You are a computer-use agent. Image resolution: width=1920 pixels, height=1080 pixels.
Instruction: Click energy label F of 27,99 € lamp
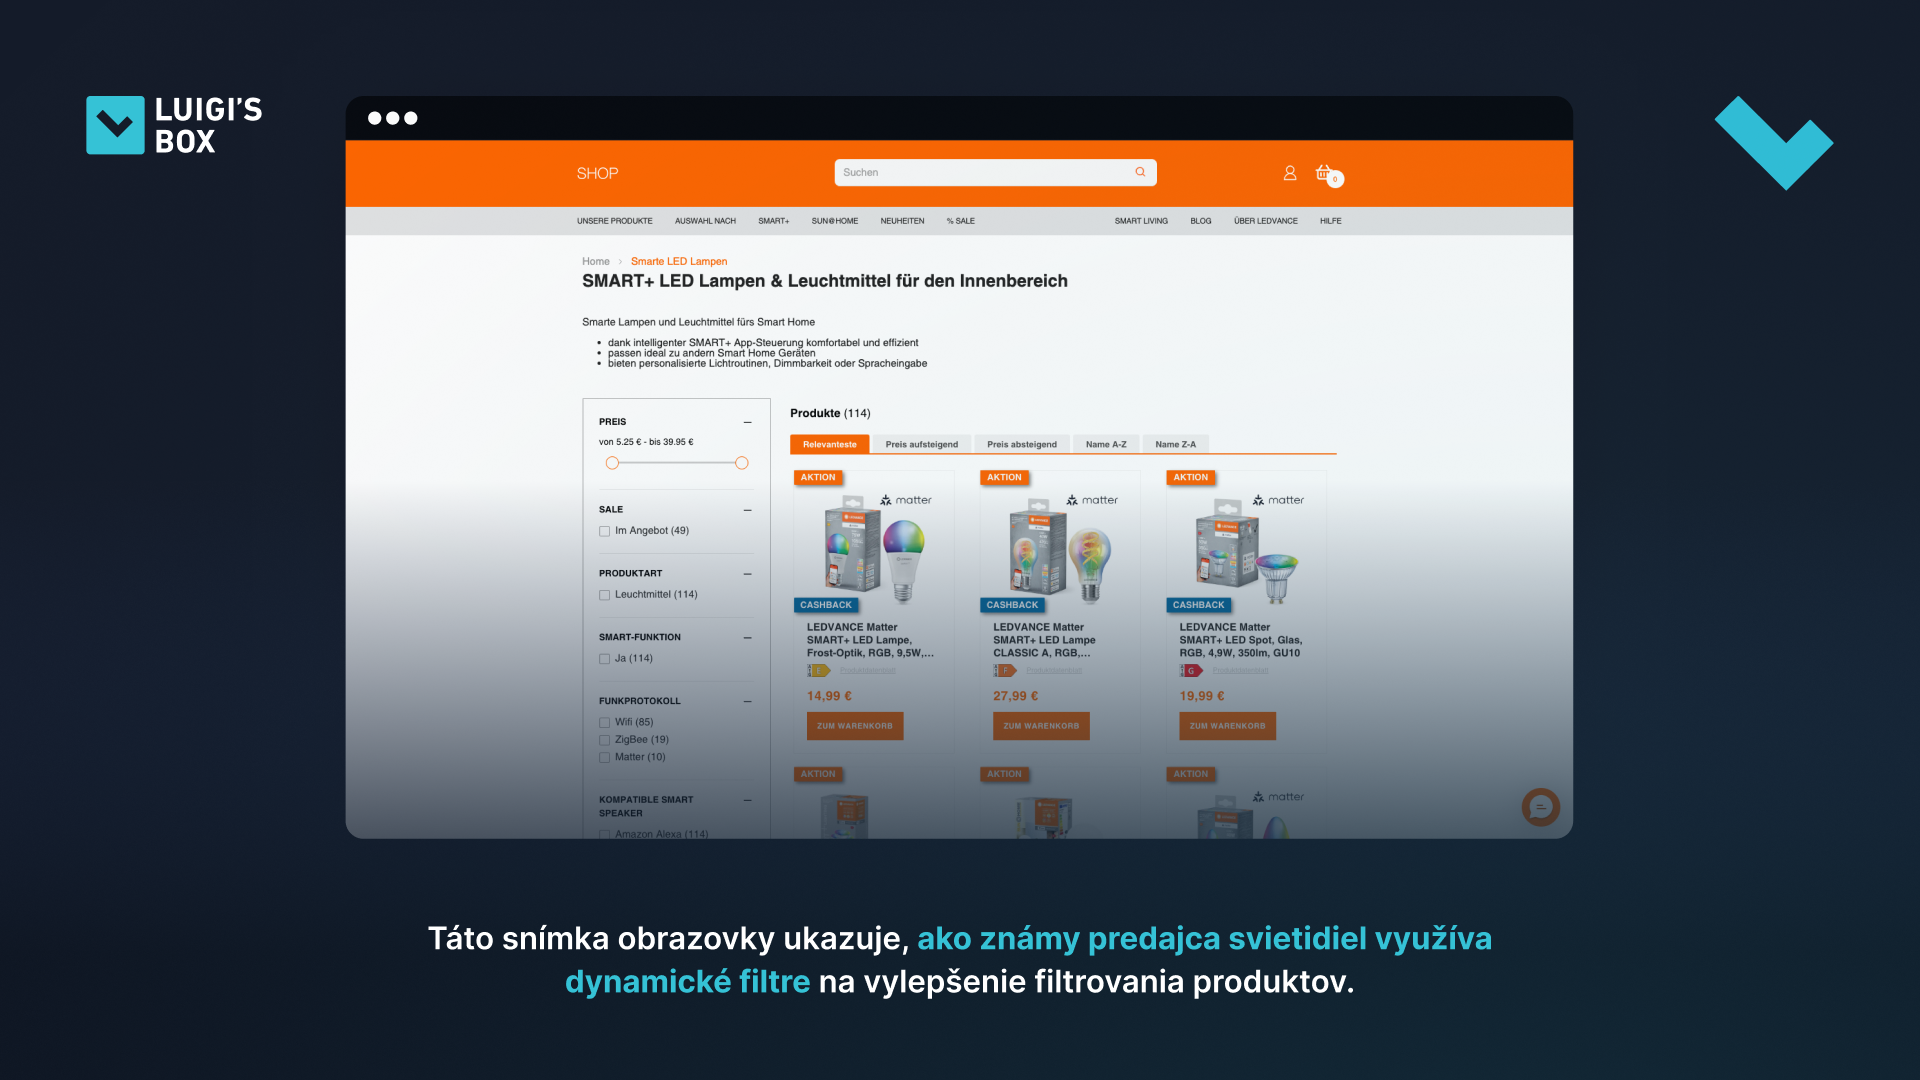click(1005, 671)
